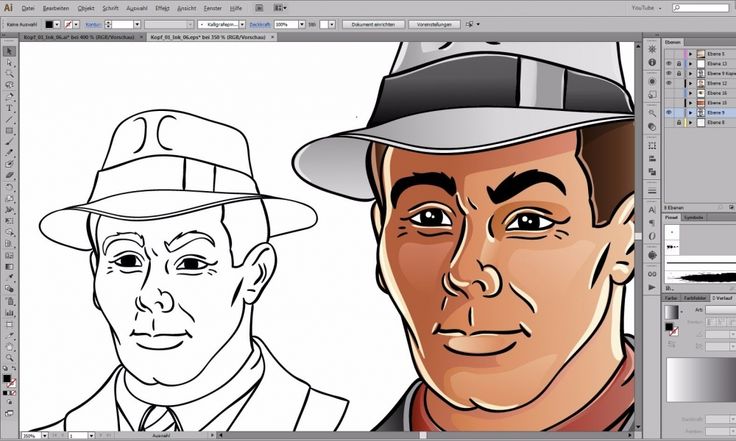Select the Line Segment tool
This screenshot has height=441, width=736.
coord(9,119)
